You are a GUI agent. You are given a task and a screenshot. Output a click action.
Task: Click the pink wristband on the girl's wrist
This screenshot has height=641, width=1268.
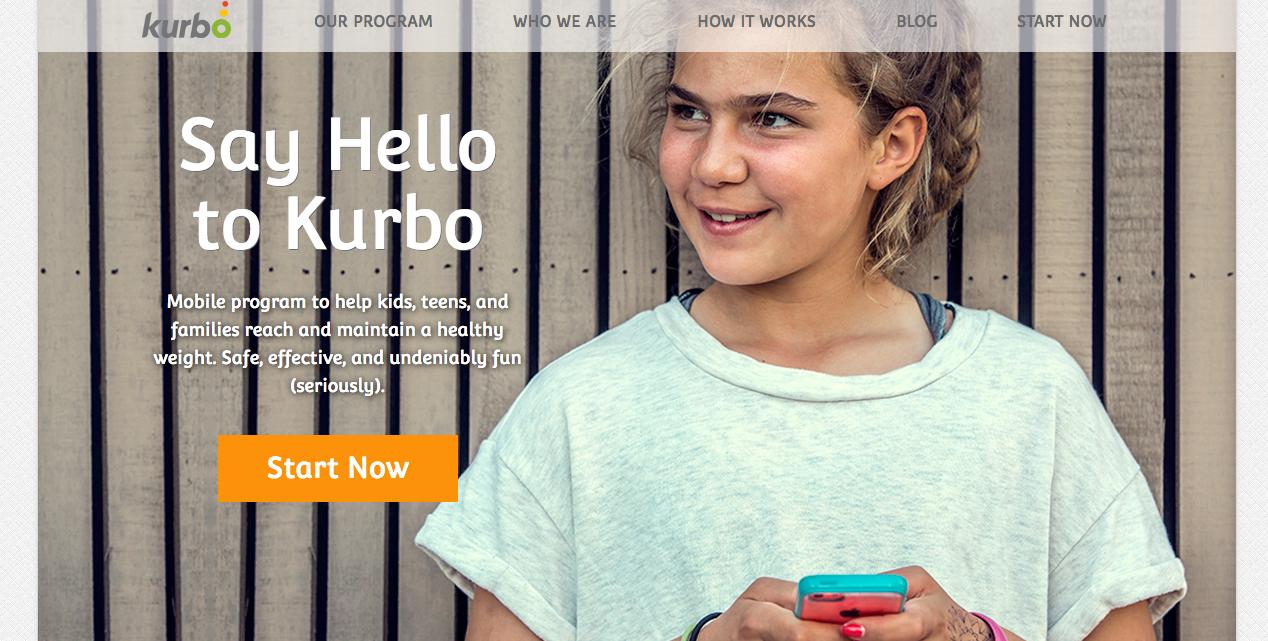click(990, 628)
